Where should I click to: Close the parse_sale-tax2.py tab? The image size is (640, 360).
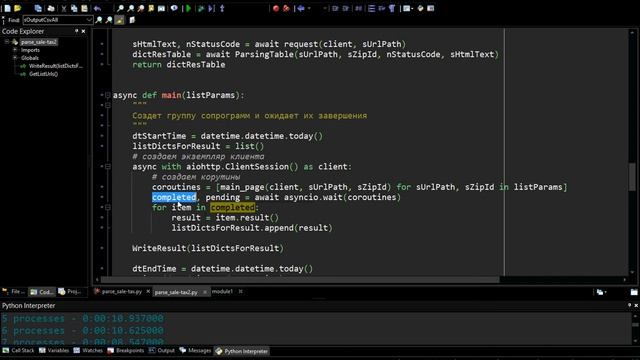pos(204,291)
